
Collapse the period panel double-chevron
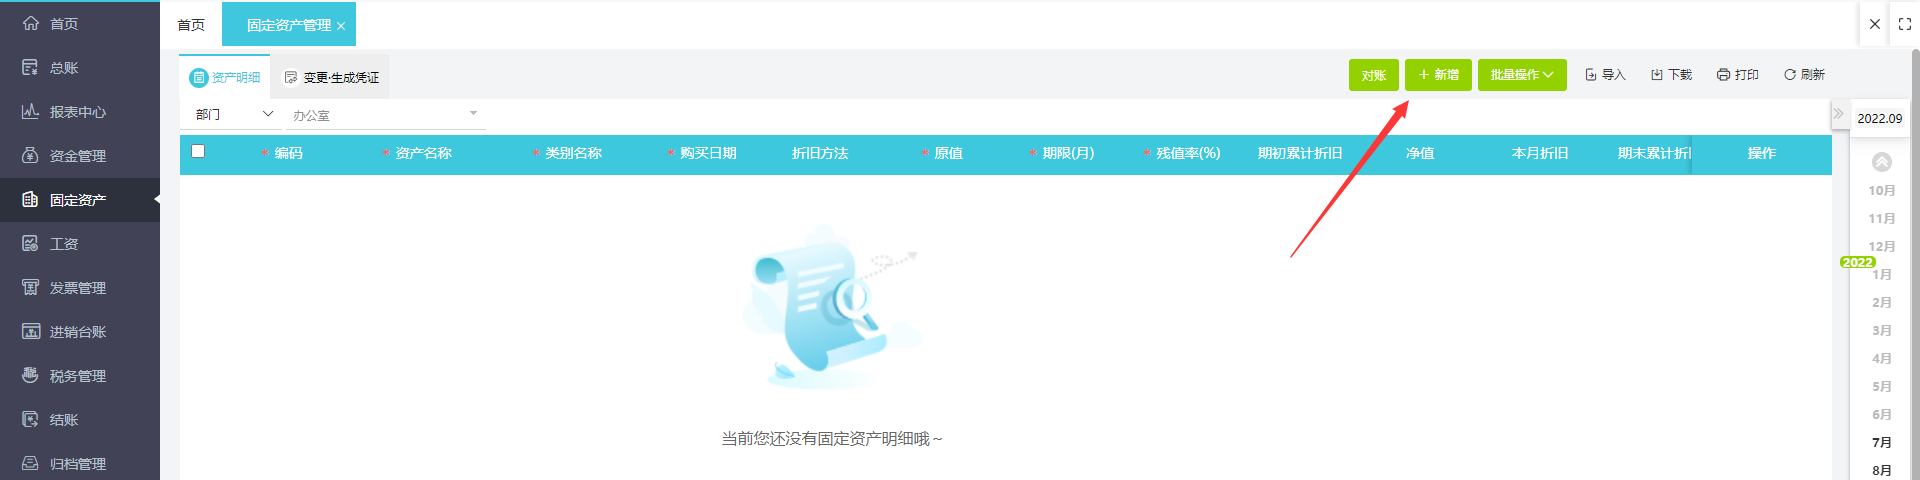point(1838,114)
